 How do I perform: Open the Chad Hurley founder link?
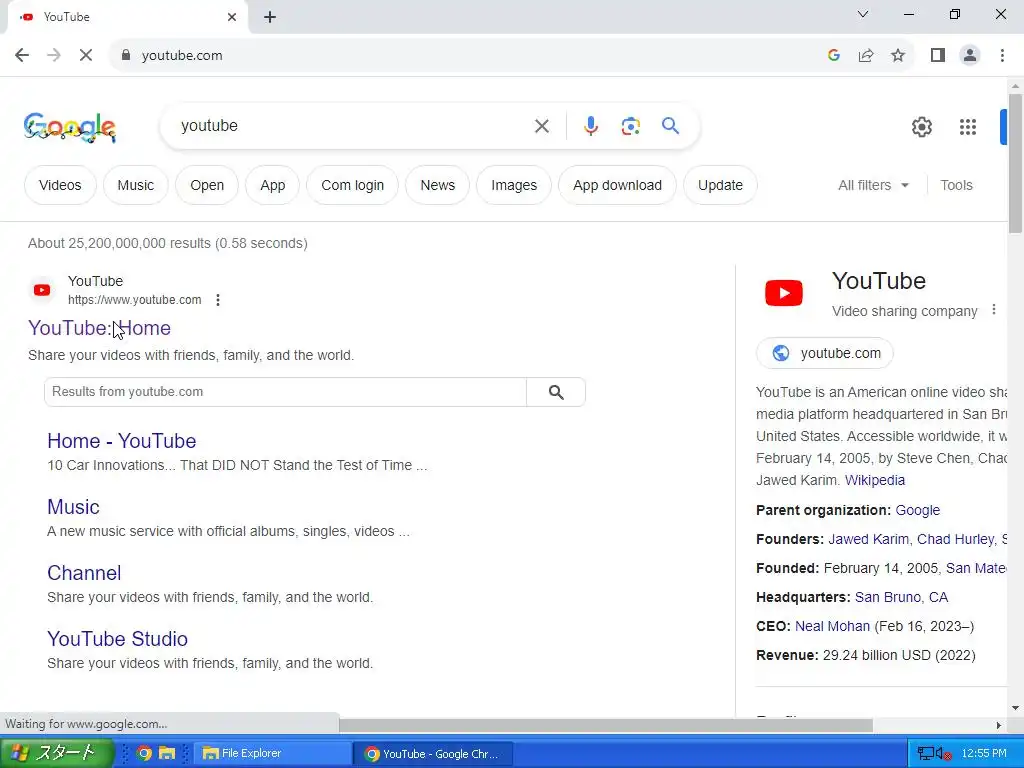tap(955, 539)
